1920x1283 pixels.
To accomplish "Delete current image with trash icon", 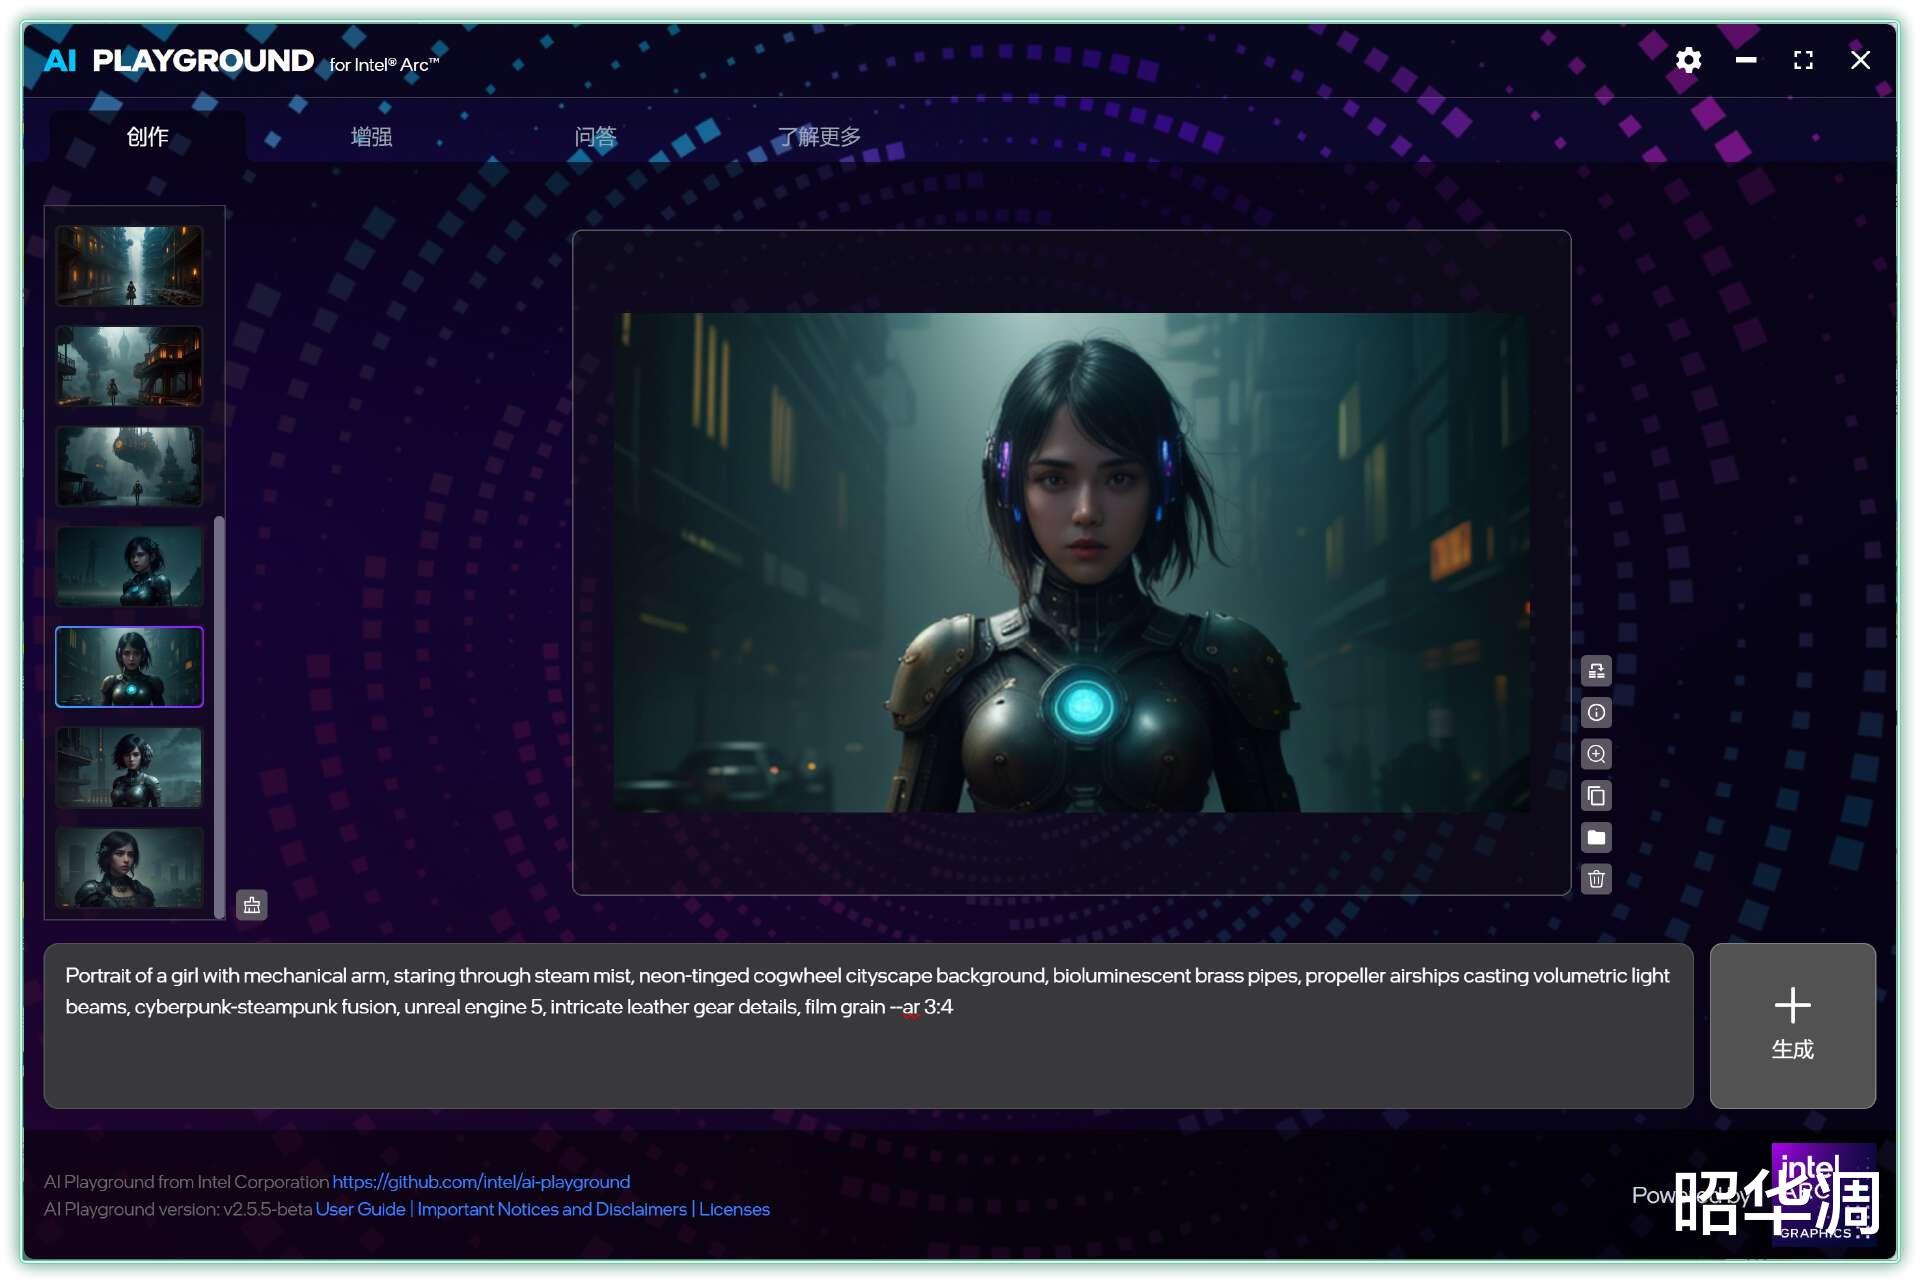I will (1596, 879).
